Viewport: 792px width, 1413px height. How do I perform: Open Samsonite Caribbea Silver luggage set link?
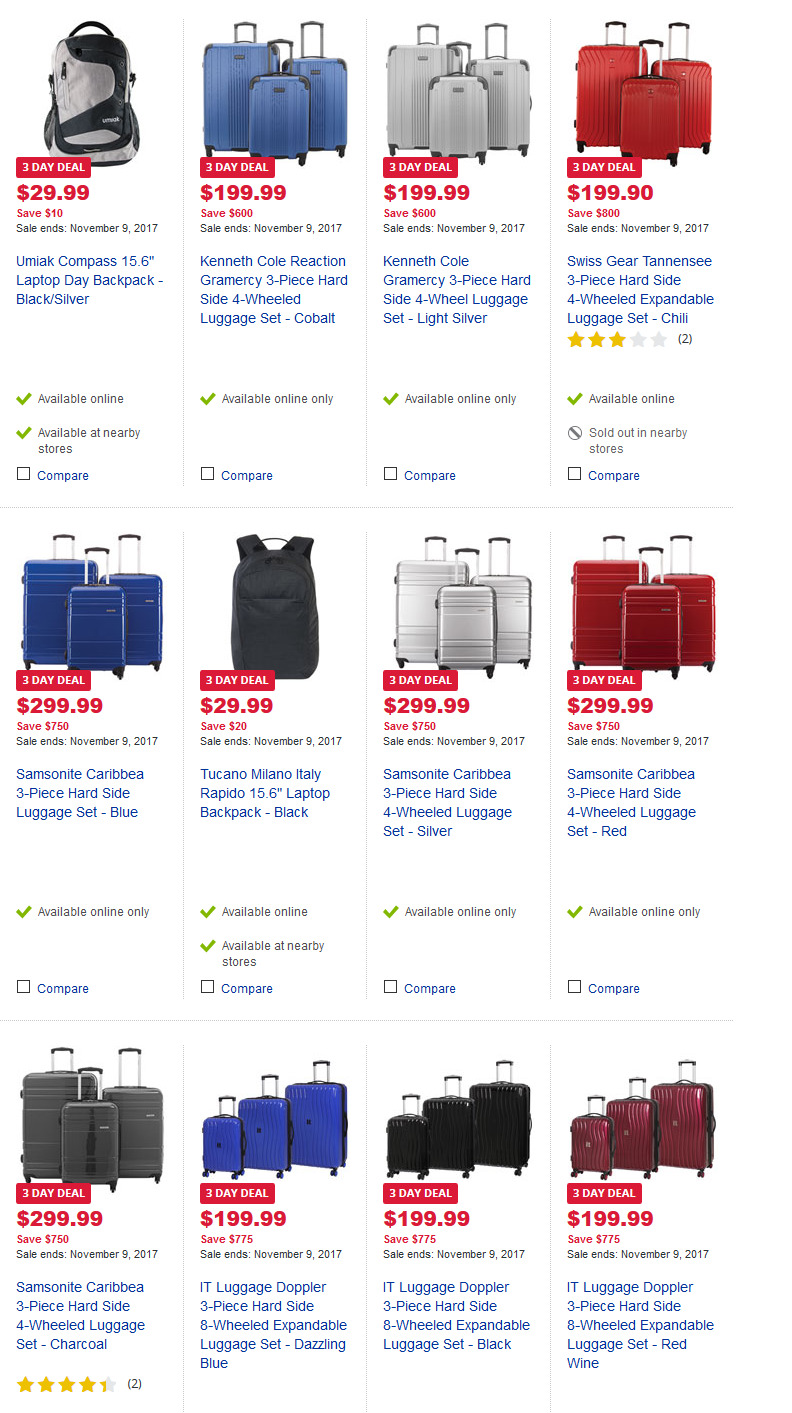click(x=448, y=803)
